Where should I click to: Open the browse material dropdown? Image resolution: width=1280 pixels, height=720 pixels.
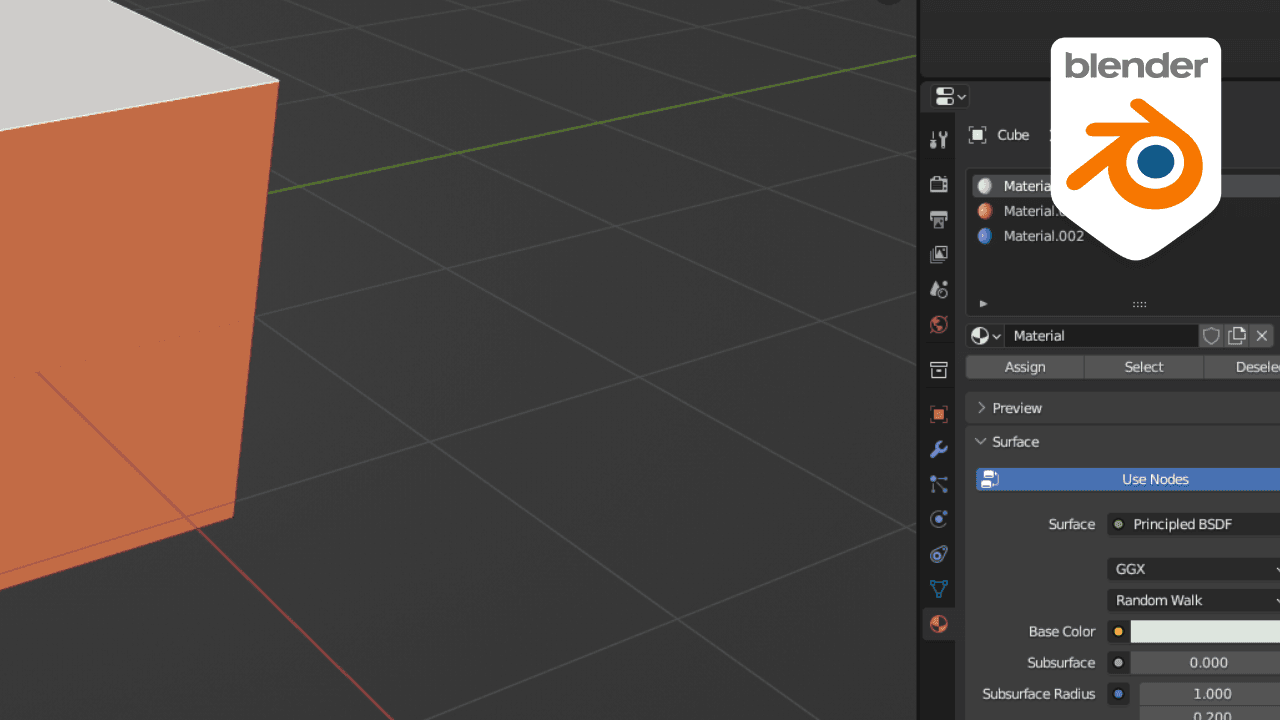(x=986, y=336)
